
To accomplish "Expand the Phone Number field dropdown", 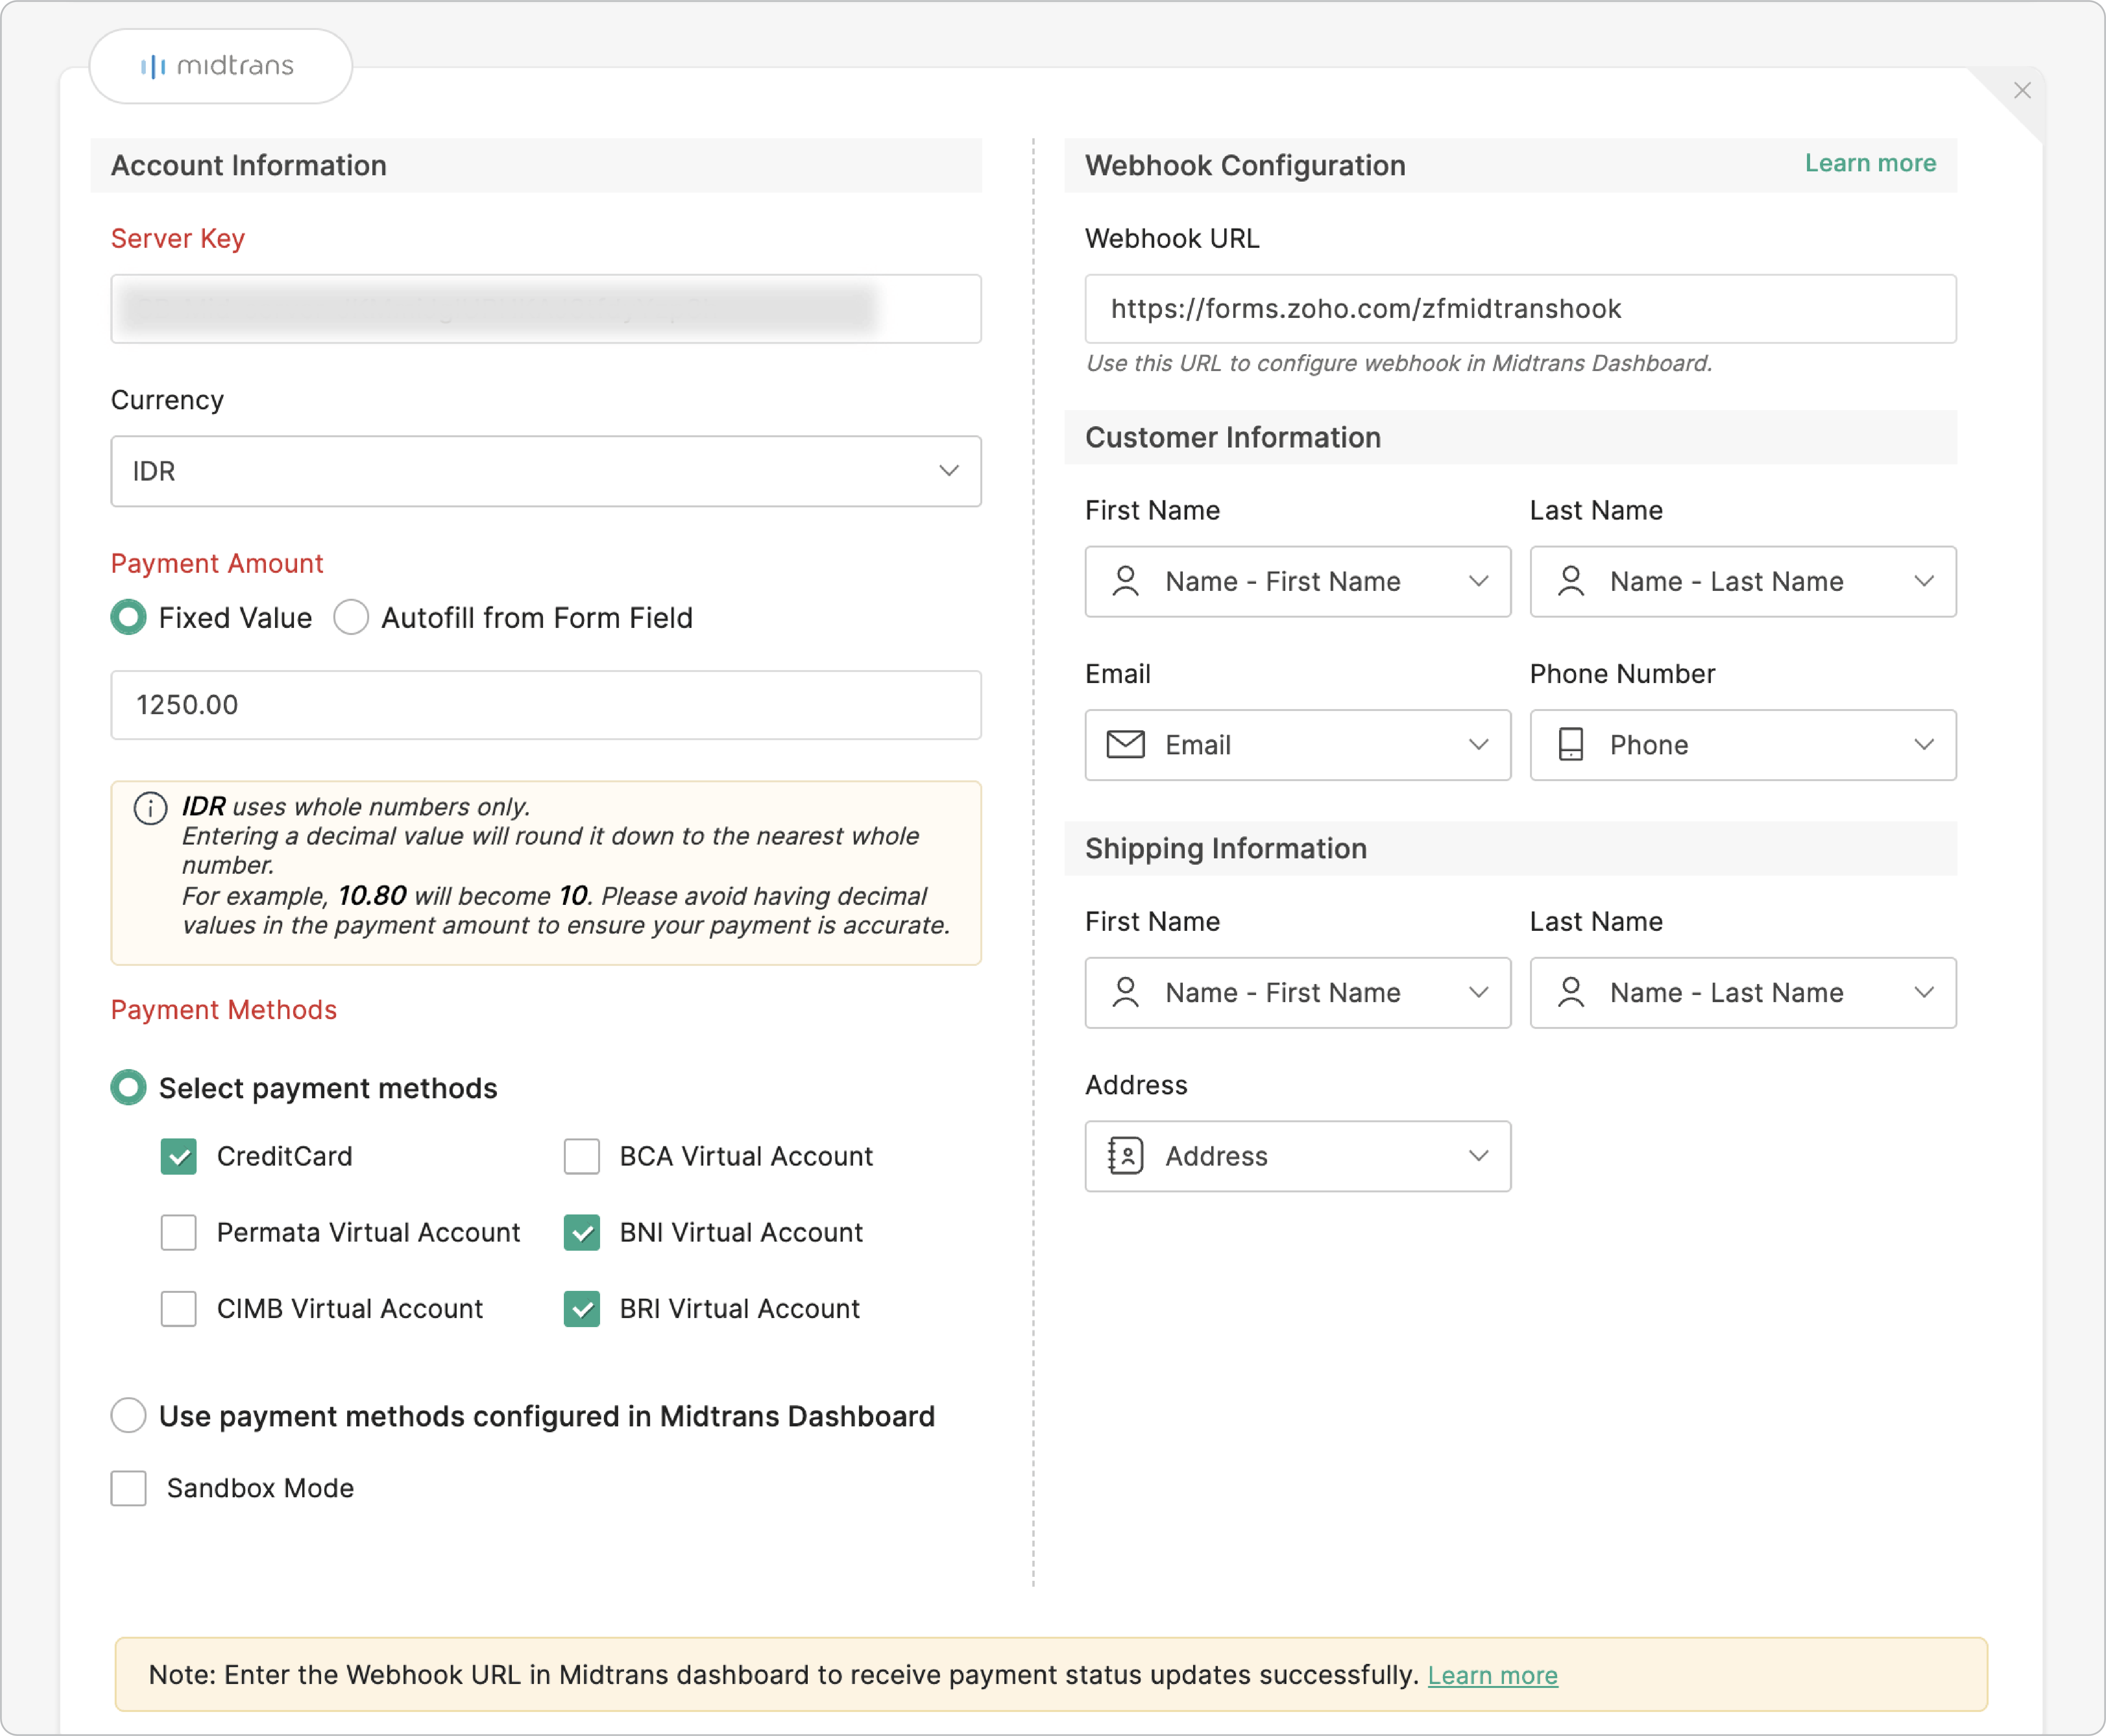I will click(x=1923, y=745).
